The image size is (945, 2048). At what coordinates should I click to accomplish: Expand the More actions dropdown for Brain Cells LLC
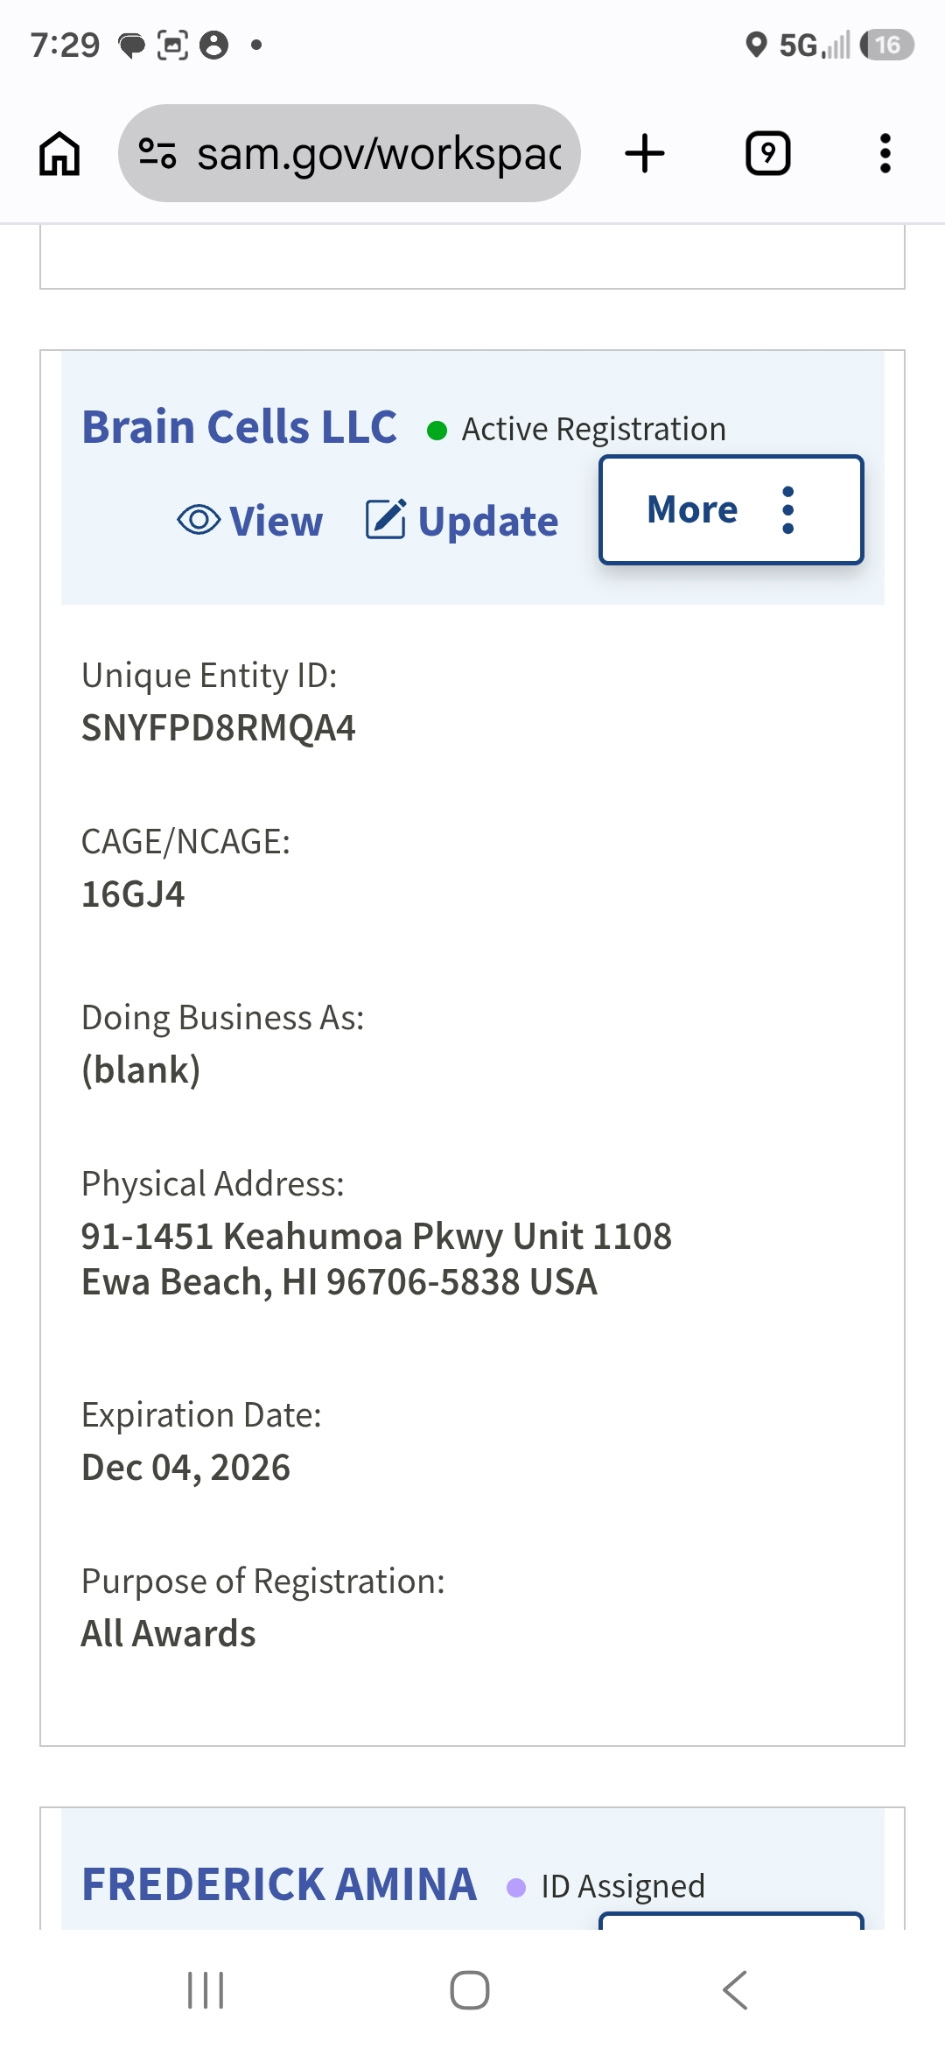[x=731, y=510]
